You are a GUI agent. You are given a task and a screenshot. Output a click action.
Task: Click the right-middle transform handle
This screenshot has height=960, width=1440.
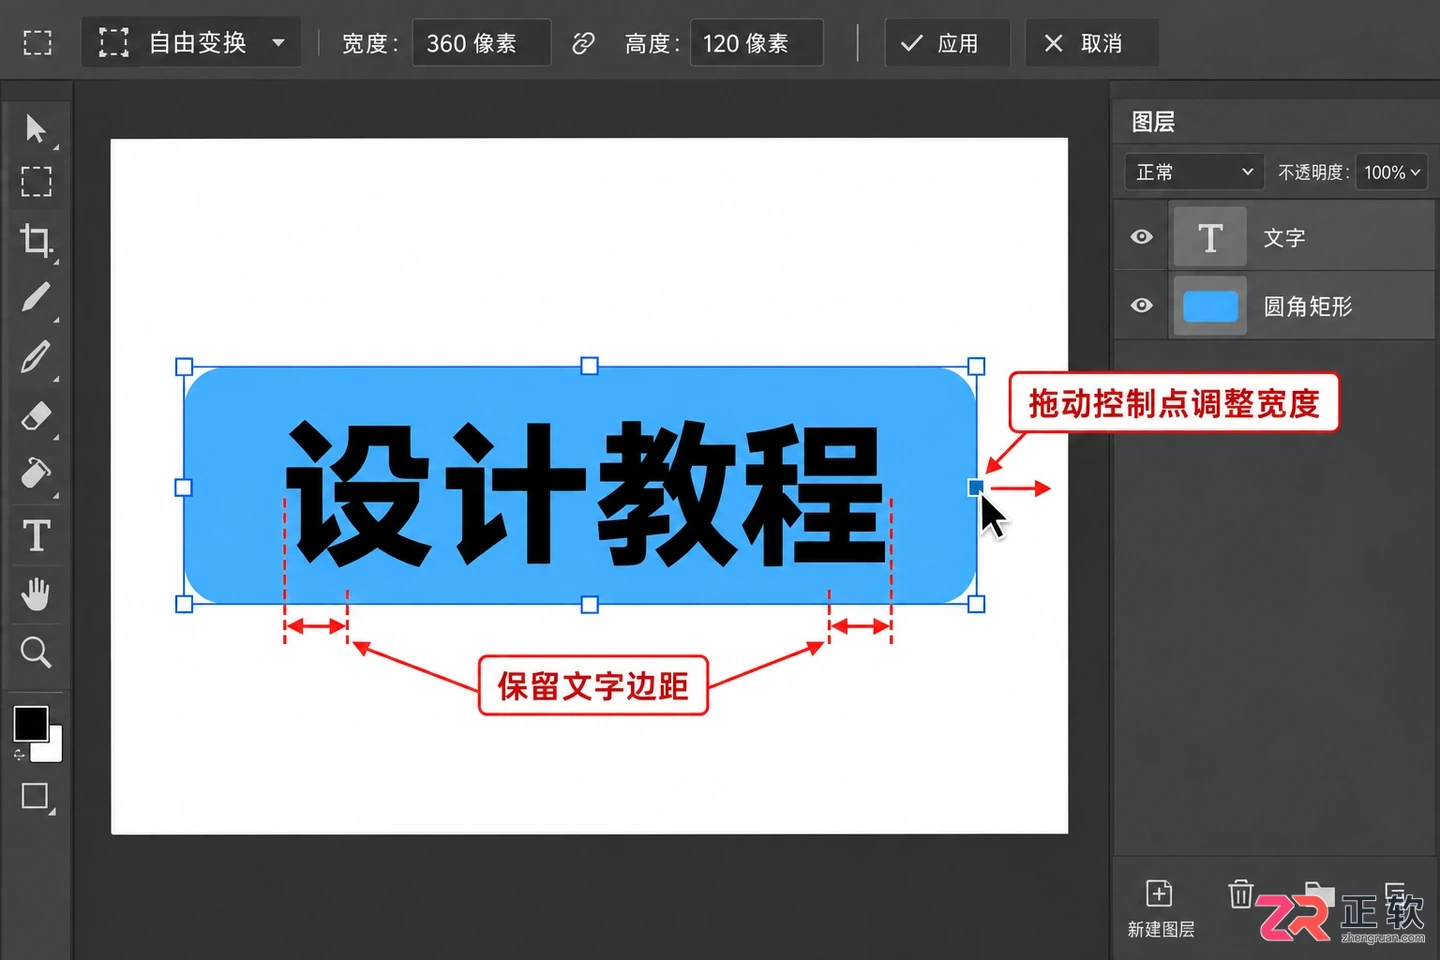point(976,488)
